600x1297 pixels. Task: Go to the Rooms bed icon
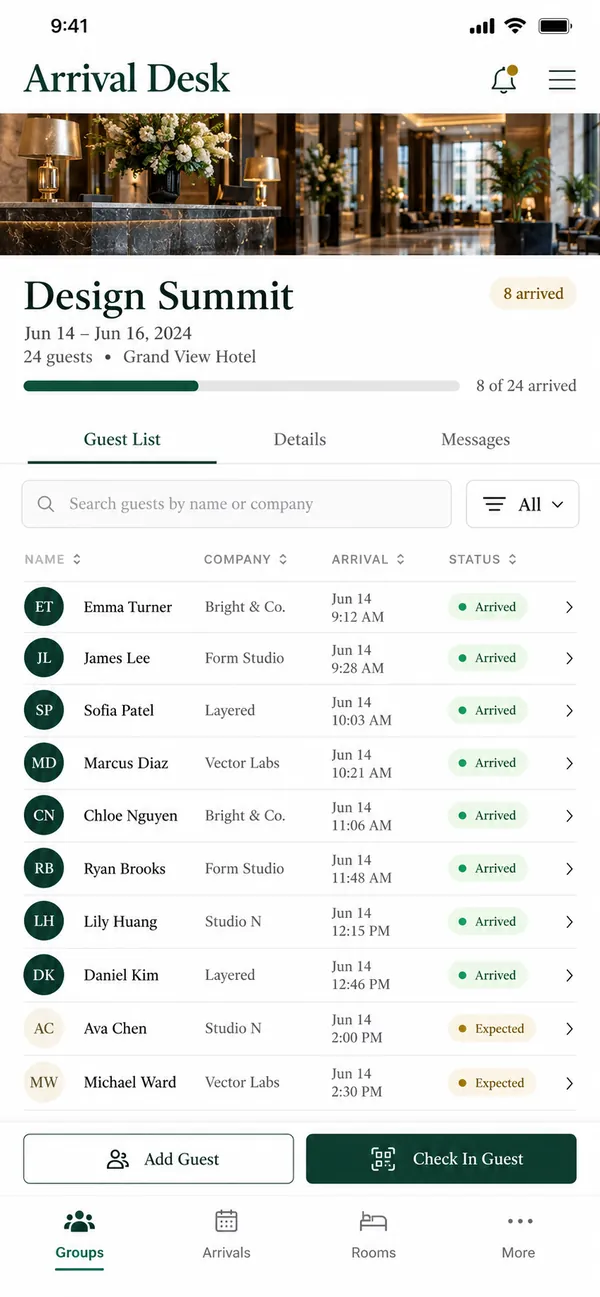click(373, 1221)
